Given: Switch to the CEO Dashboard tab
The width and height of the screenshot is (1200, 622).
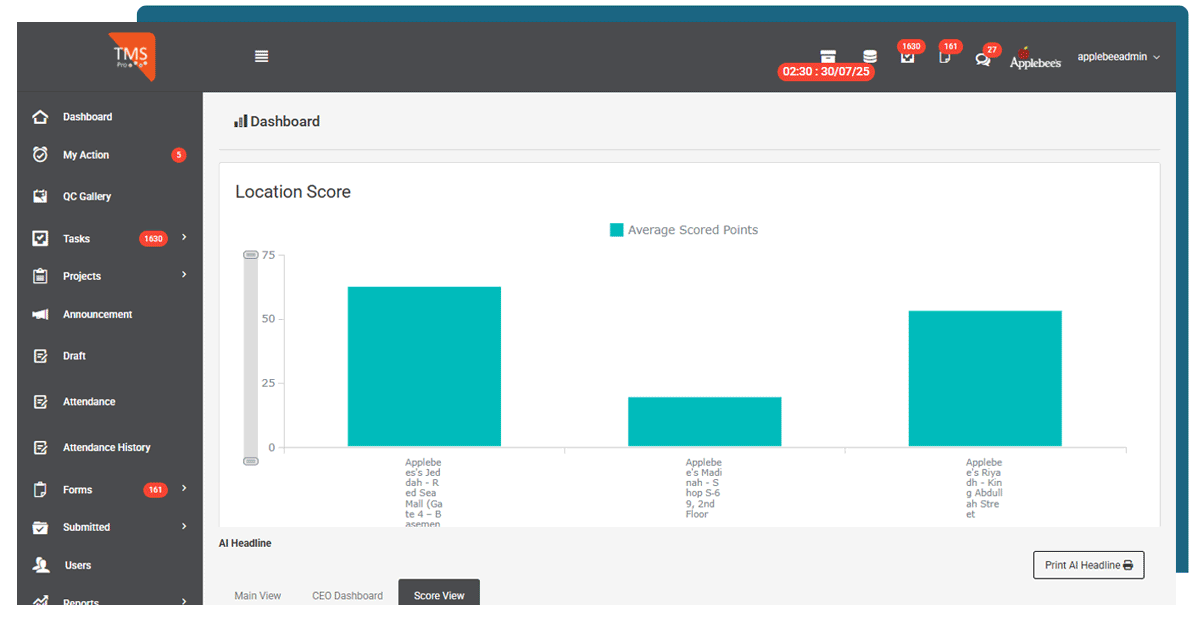Looking at the screenshot, I should click(347, 595).
